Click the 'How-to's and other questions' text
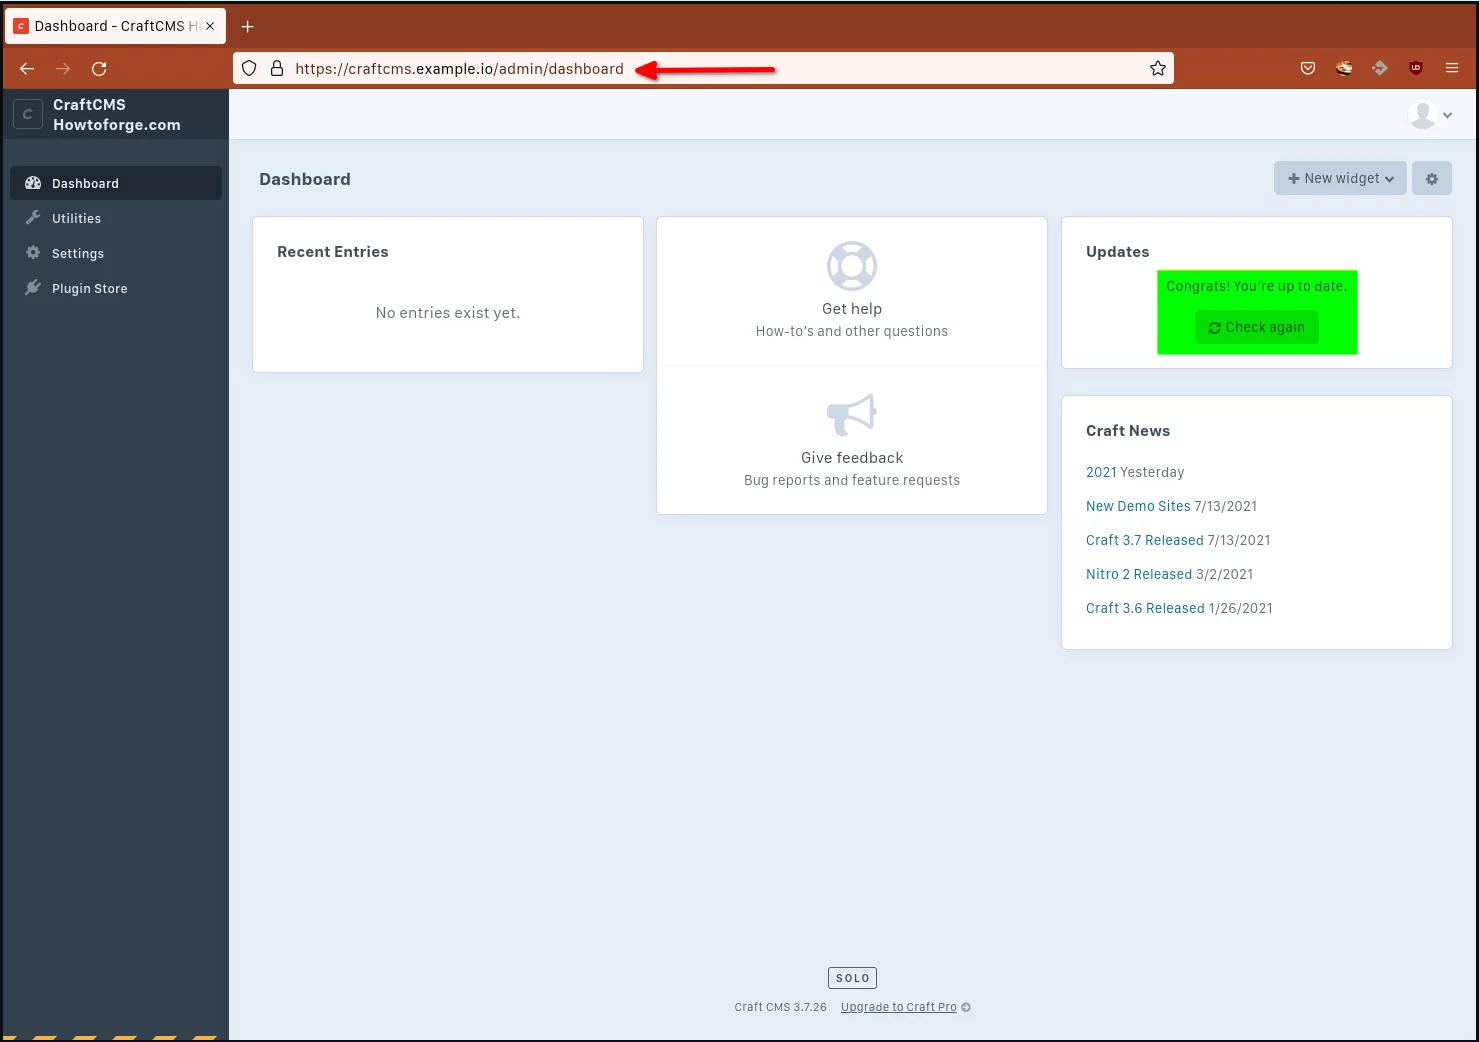Screen dimensions: 1479x1042 [x=852, y=331]
